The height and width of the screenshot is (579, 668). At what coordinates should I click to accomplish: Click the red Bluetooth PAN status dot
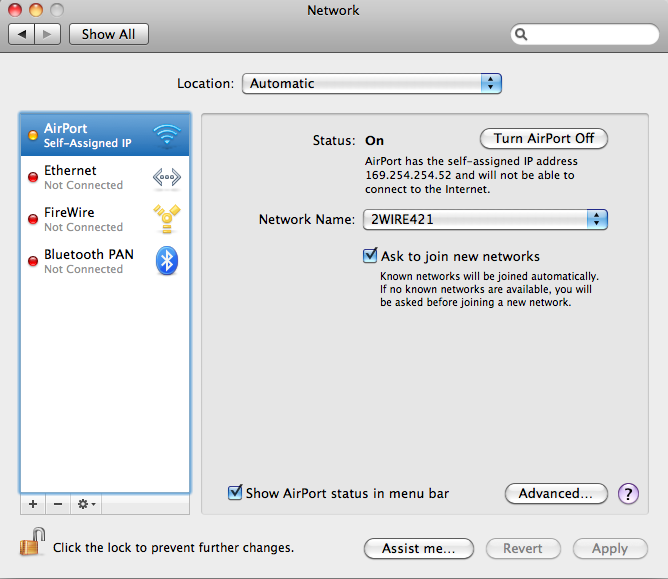(x=33, y=261)
